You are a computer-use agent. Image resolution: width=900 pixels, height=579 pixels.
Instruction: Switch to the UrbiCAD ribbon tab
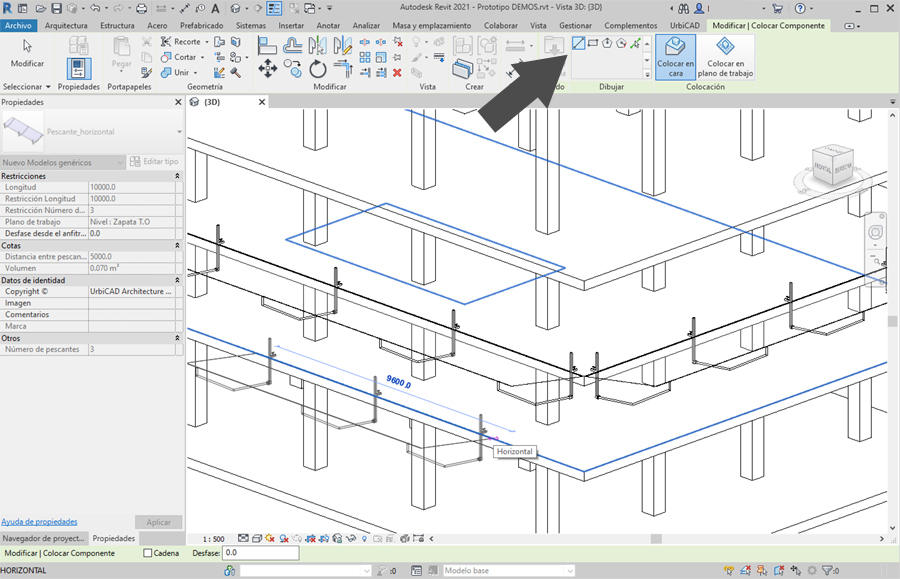684,25
